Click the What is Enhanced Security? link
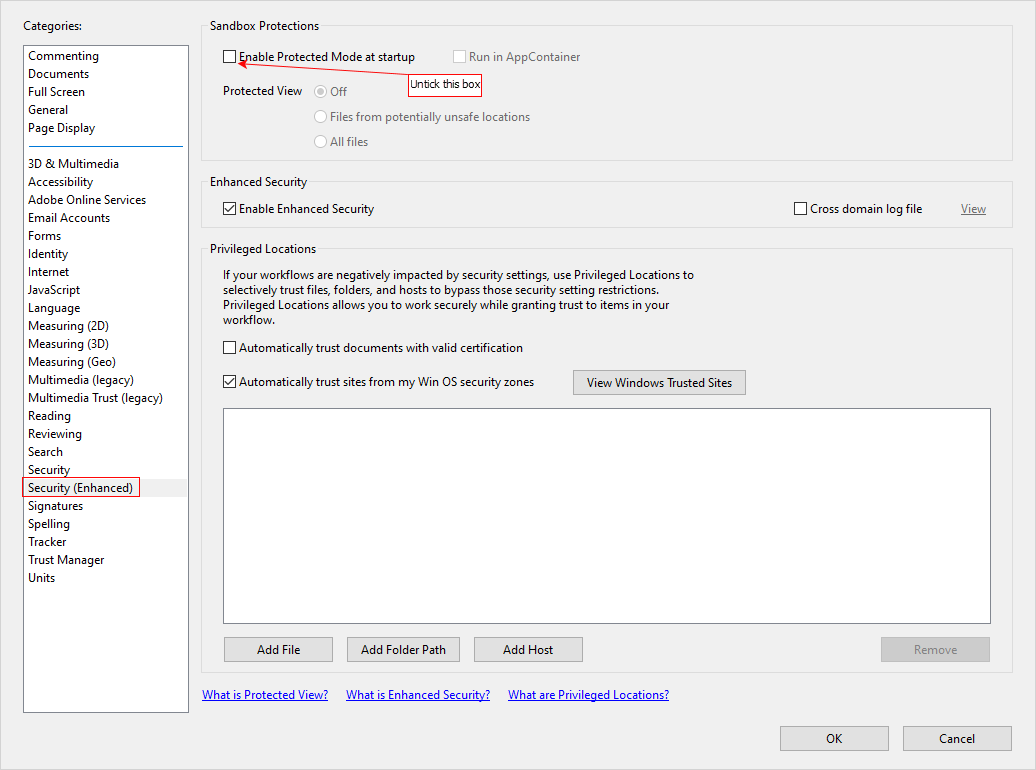Viewport: 1036px width, 770px height. (418, 695)
